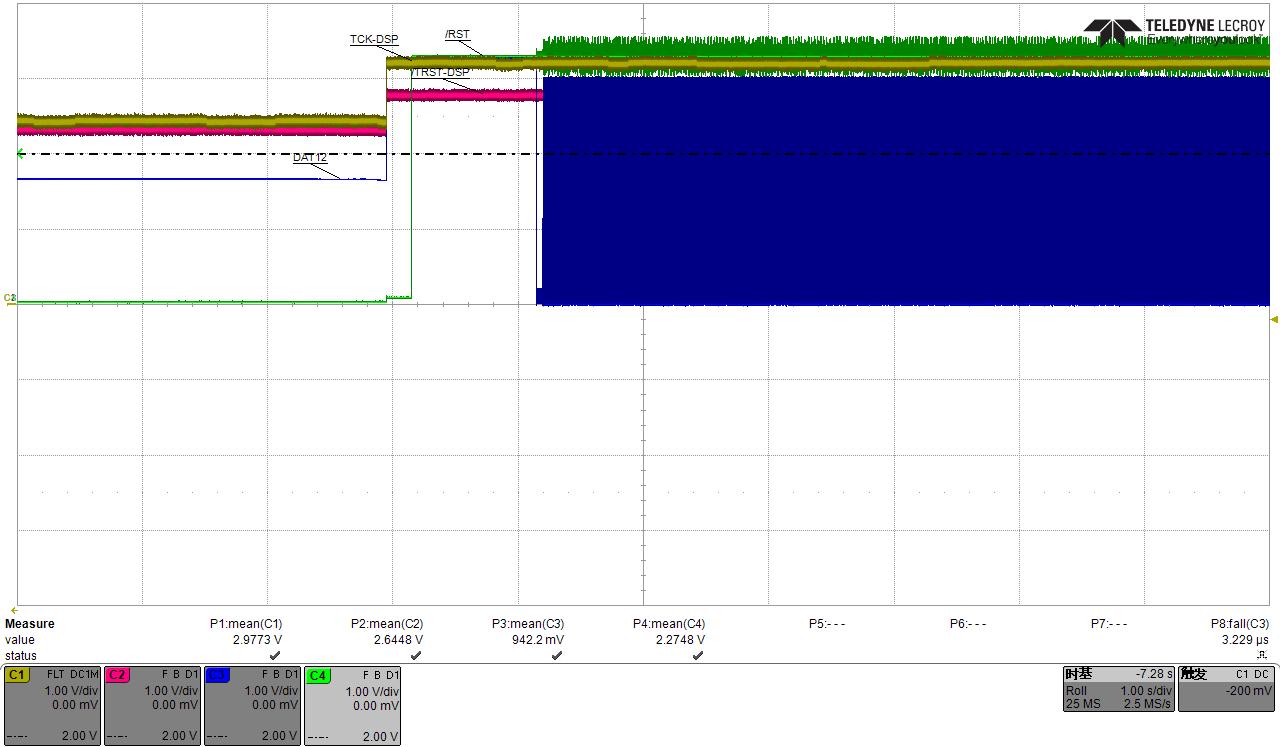Click the -7.28 s delay value in timebase box

pyautogui.click(x=1152, y=675)
